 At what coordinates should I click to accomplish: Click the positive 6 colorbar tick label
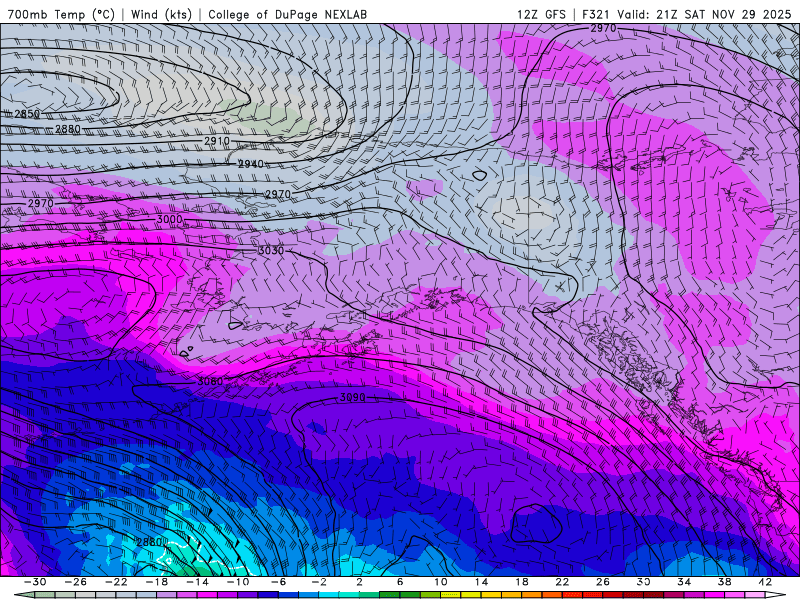[400, 582]
